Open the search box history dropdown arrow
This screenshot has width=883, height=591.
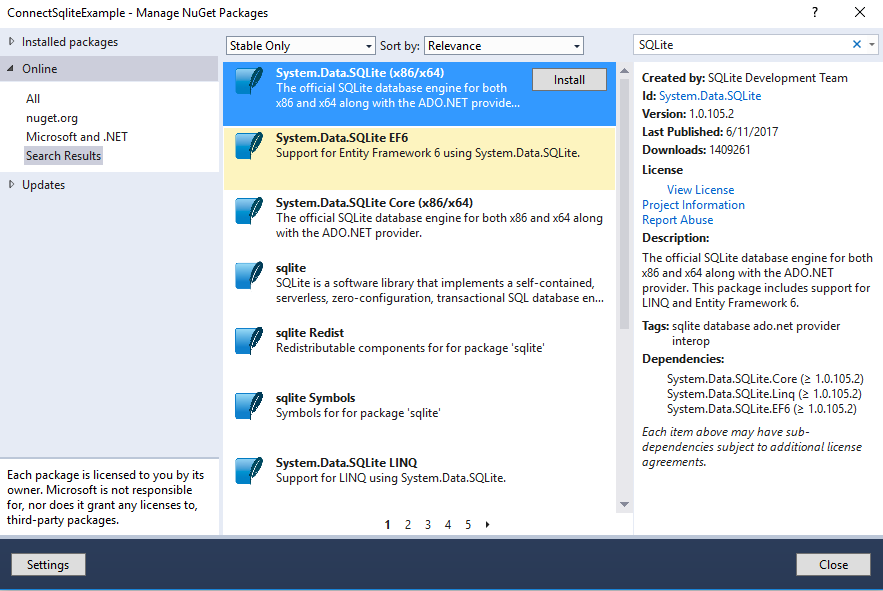click(872, 45)
